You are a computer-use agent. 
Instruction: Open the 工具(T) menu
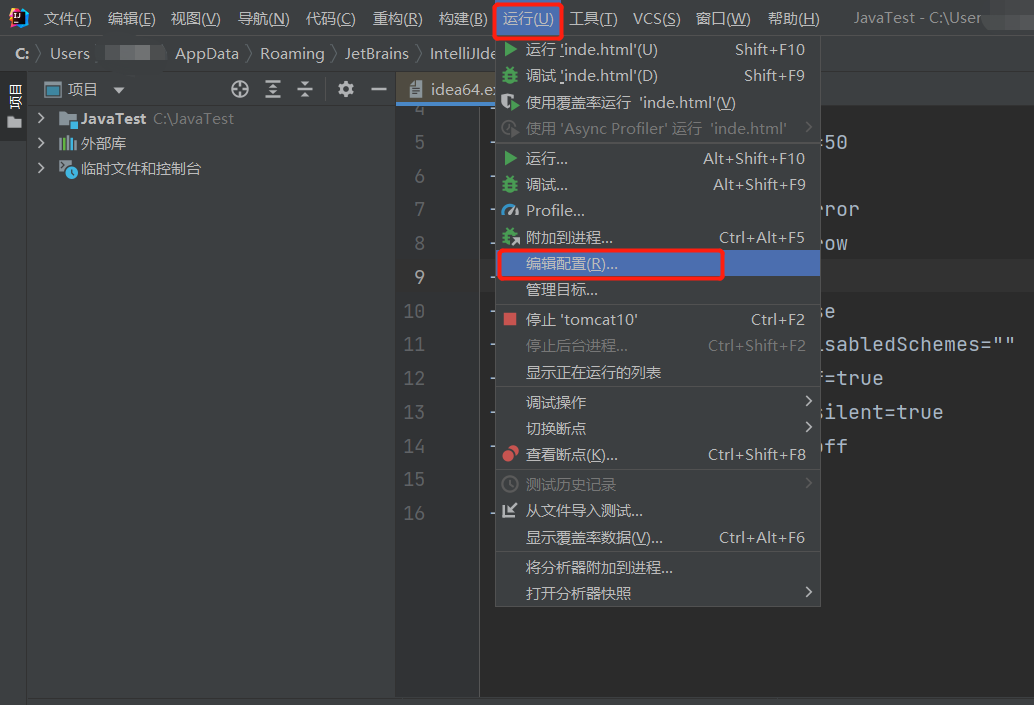click(593, 18)
